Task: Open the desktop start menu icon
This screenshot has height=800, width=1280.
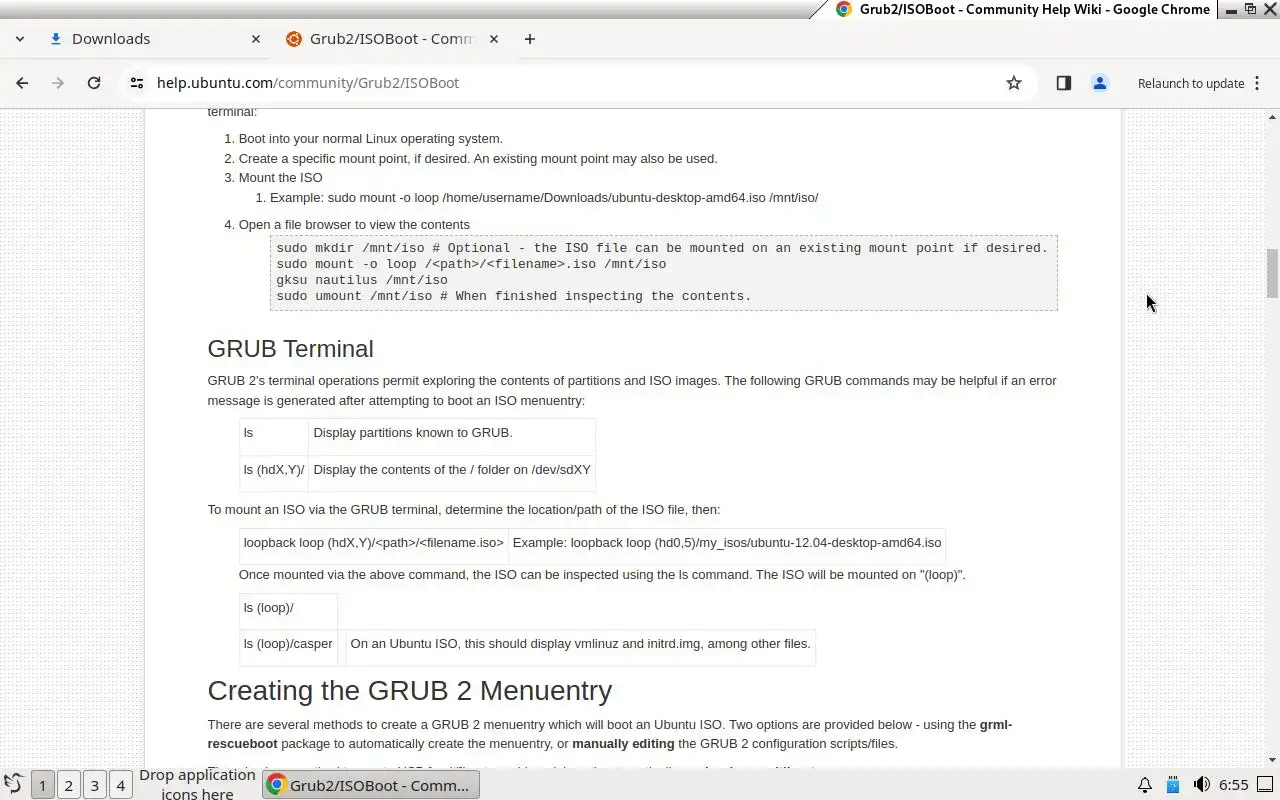Action: pos(13,785)
